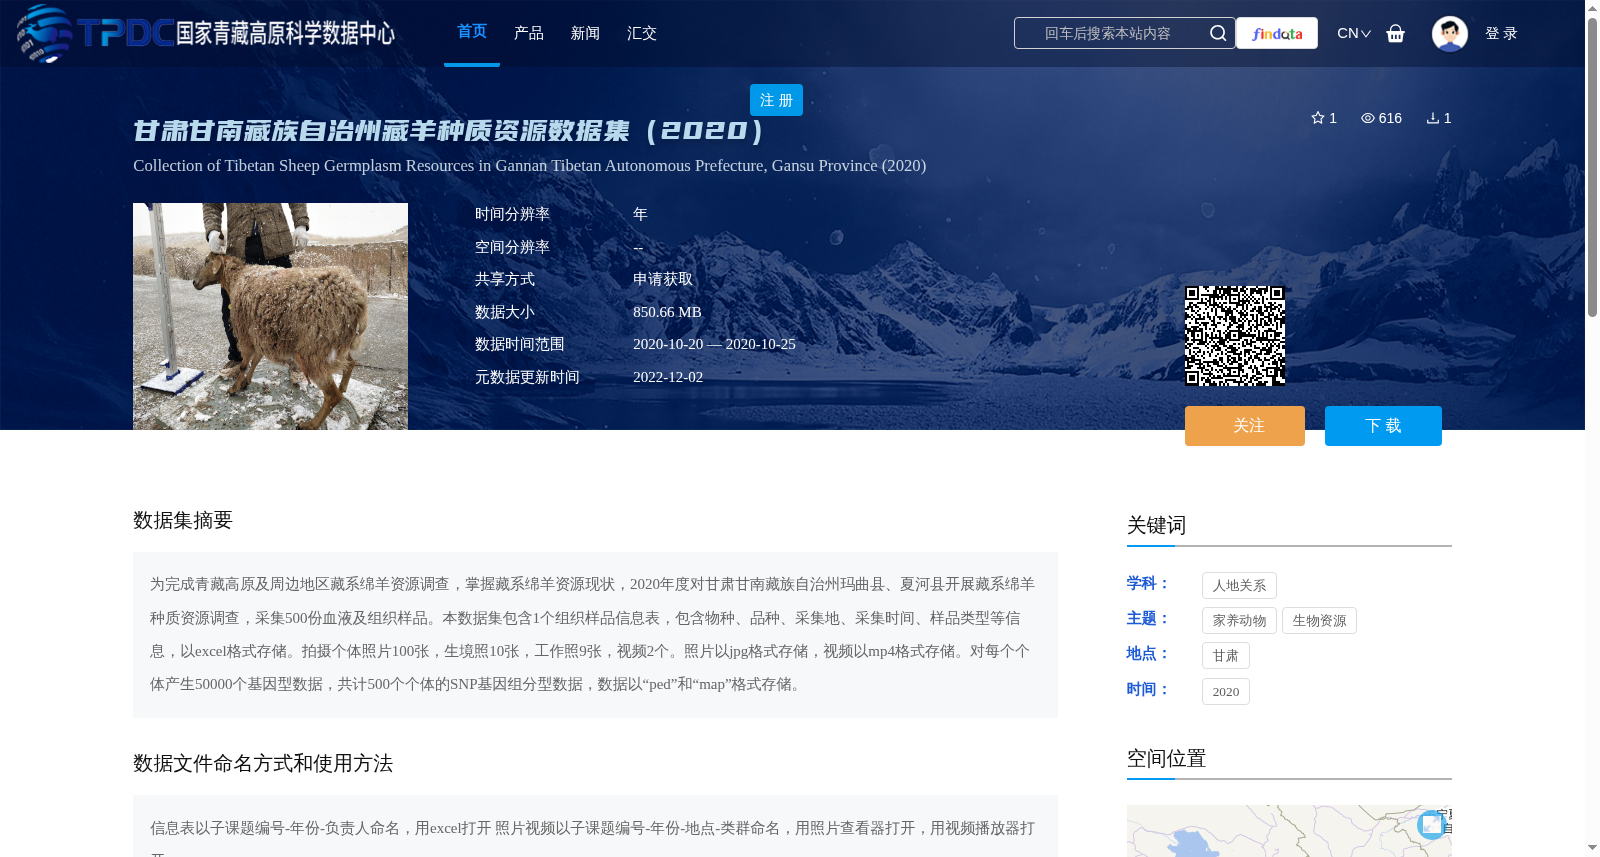
Task: Click the star favorites count icon
Action: click(1318, 118)
